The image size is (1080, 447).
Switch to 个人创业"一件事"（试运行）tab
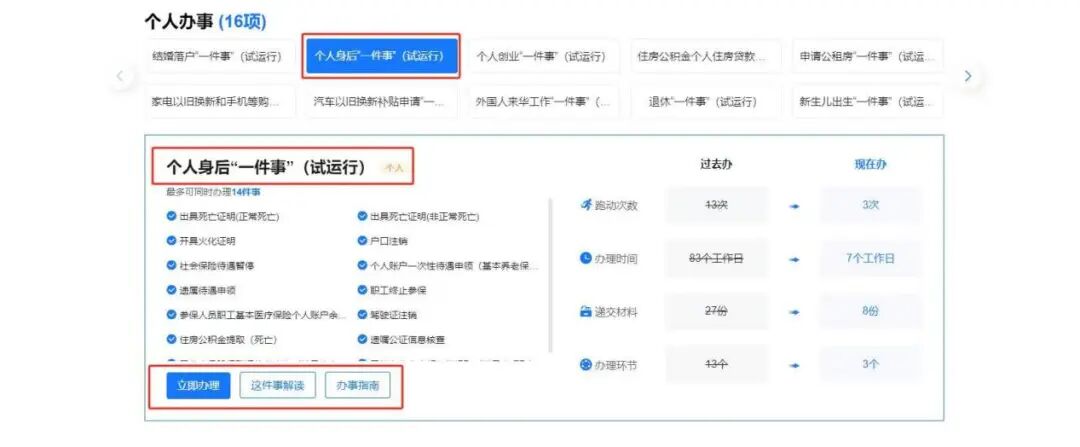tap(543, 56)
